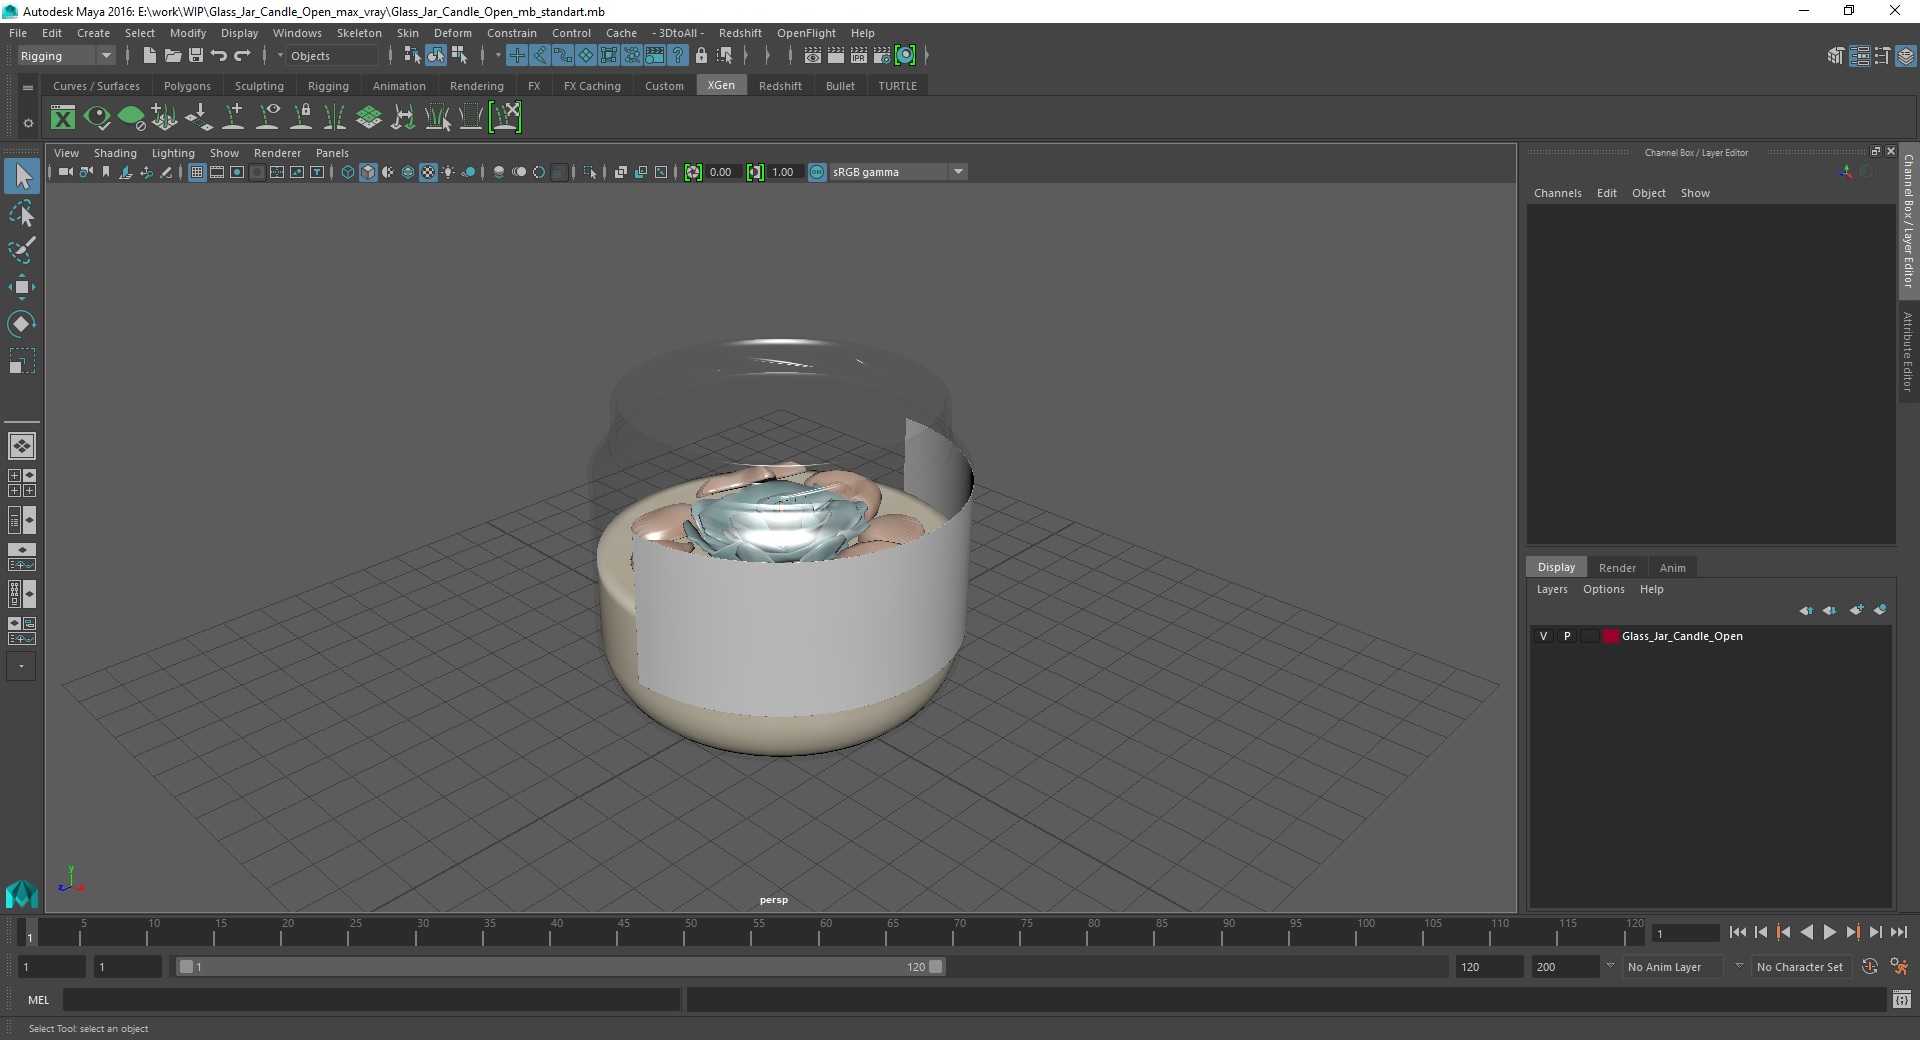Click the Save scene disk icon
Screen dimensions: 1920x1040
click(x=195, y=56)
